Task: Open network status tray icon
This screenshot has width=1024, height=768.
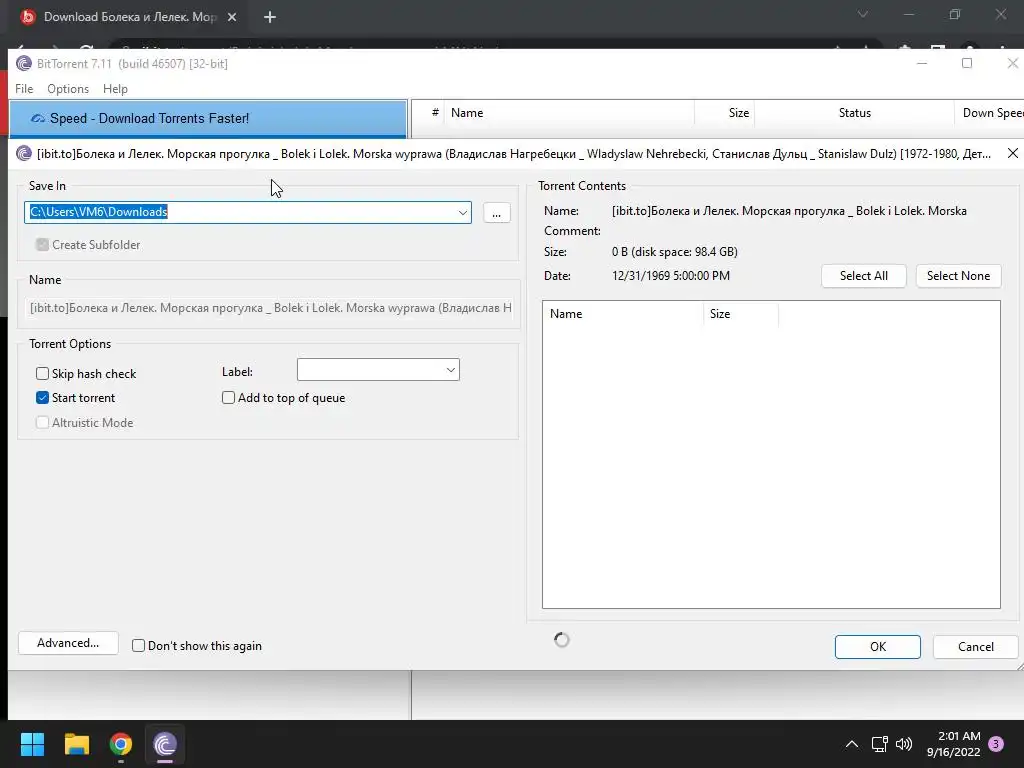Action: (x=879, y=744)
